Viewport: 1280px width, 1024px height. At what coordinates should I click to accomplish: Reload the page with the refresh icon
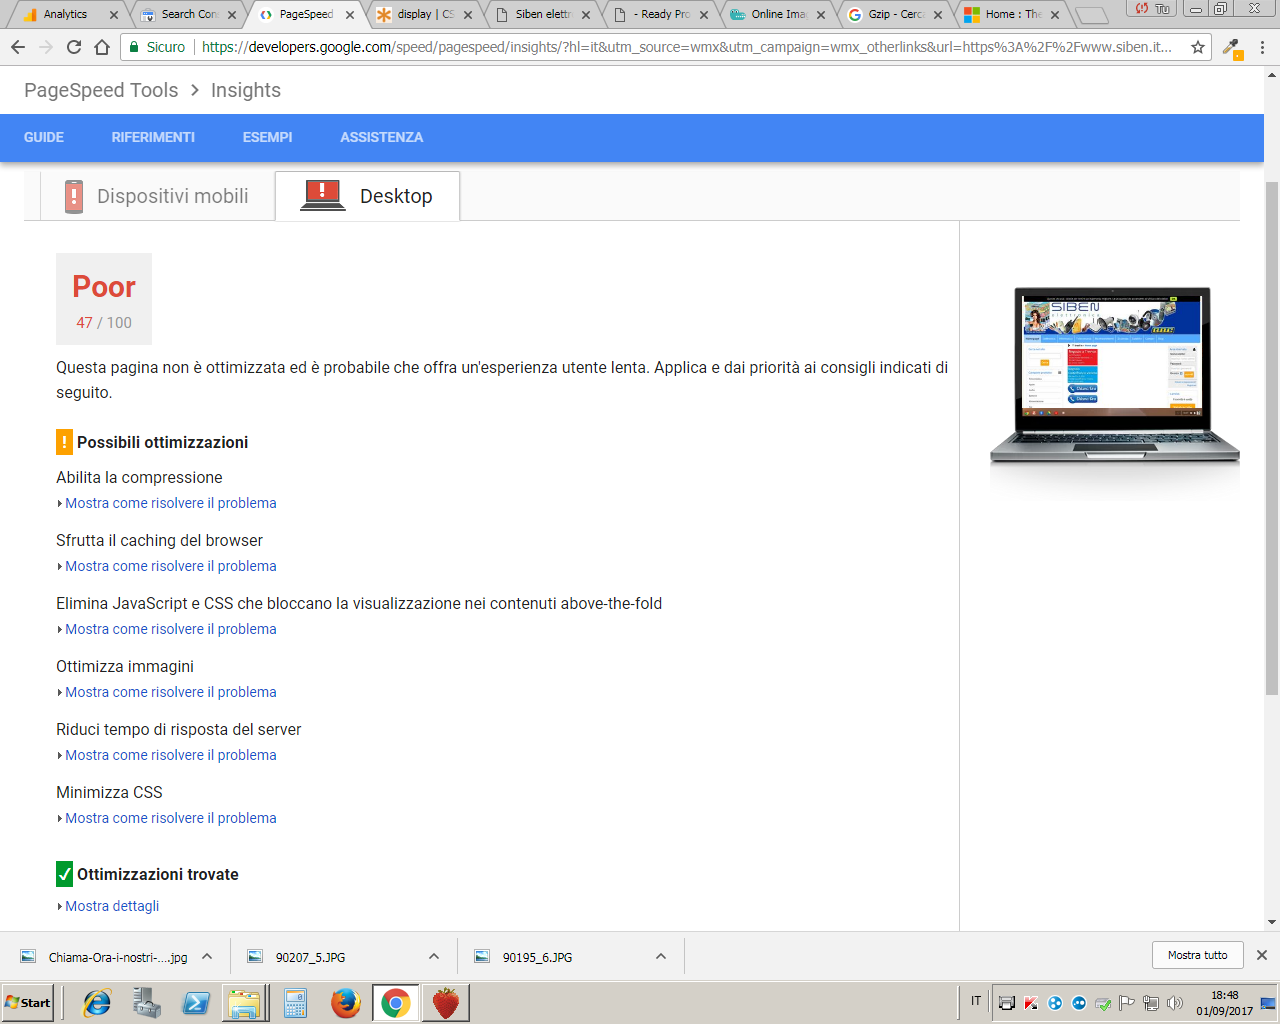(x=74, y=47)
